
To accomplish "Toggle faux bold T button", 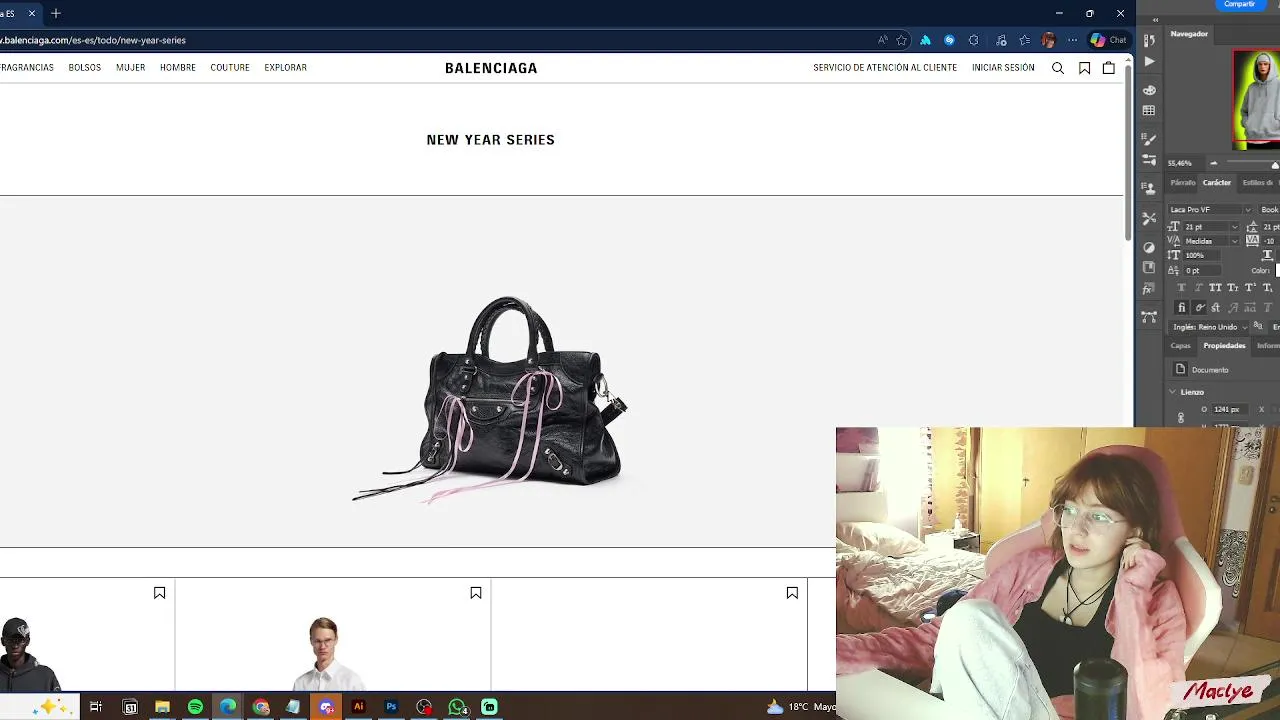I will pos(1181,288).
